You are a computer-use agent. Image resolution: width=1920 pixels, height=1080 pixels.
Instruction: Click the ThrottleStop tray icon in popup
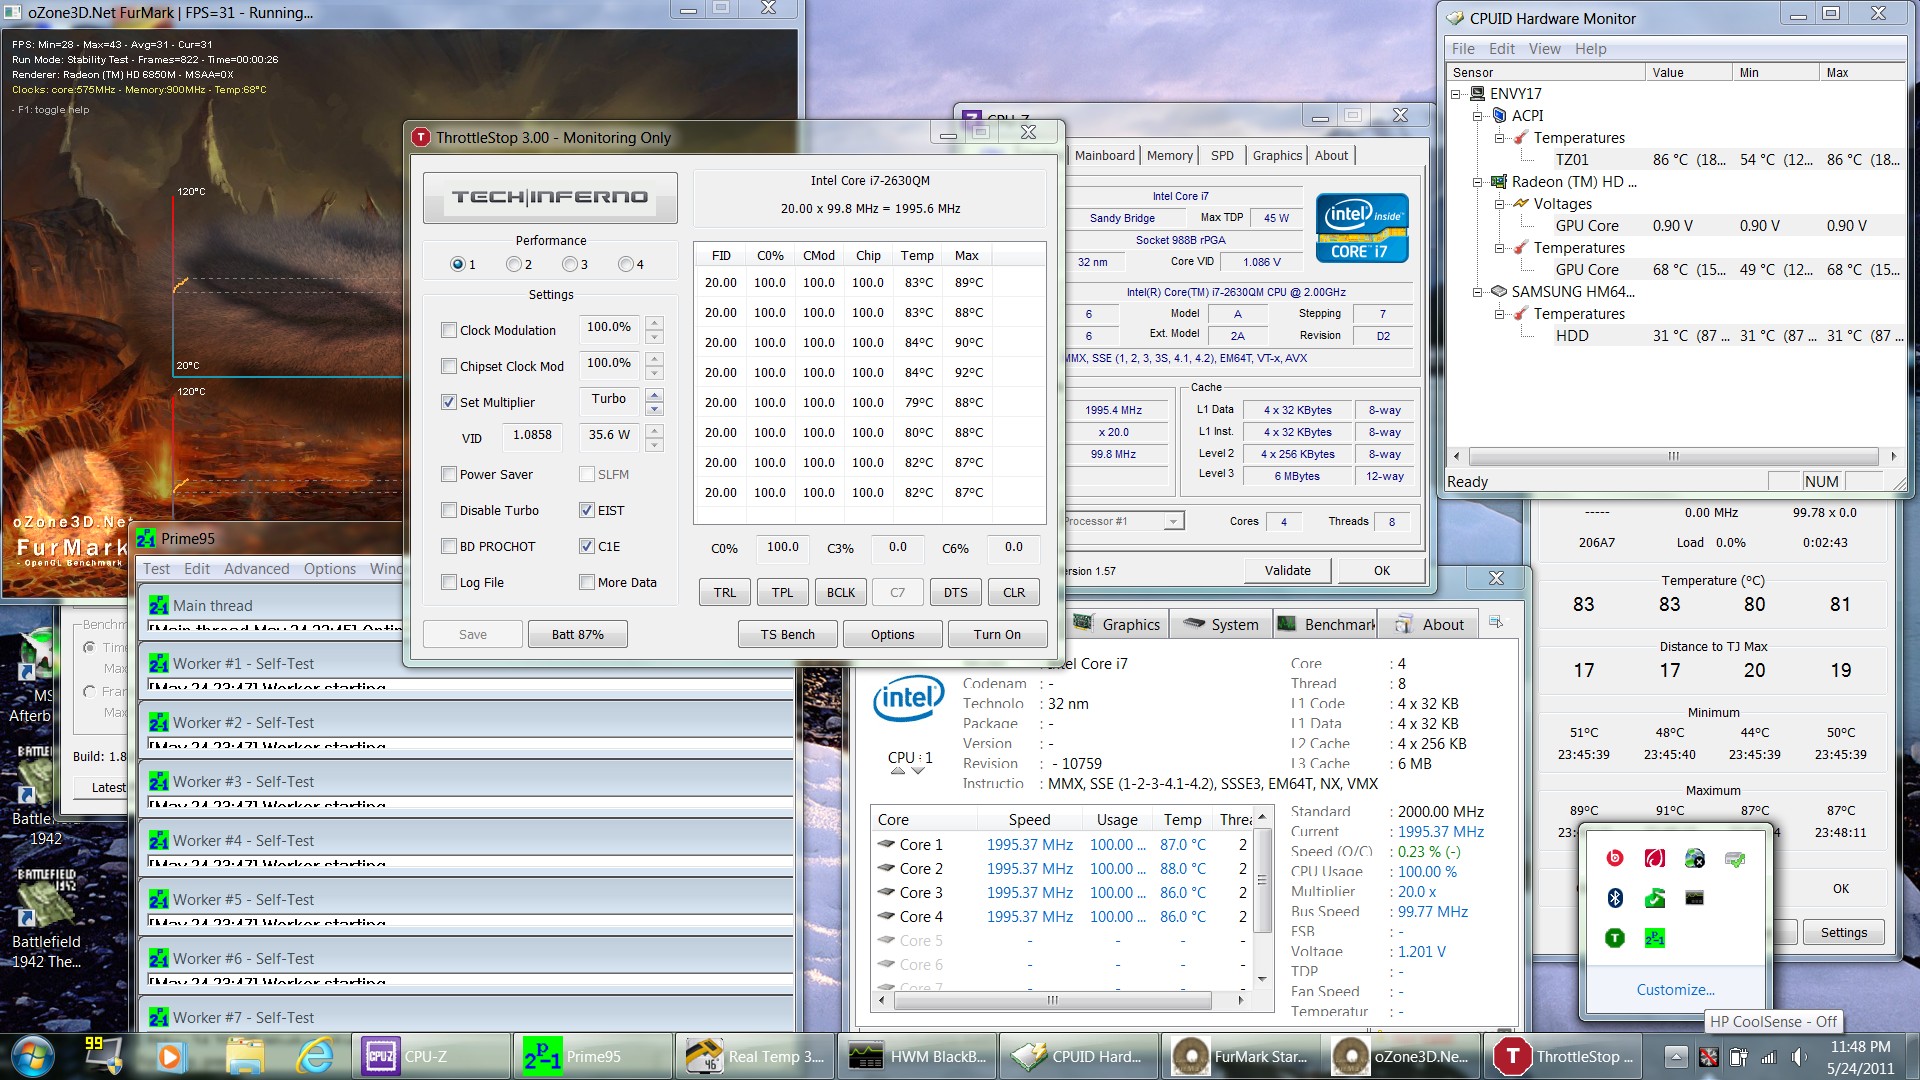pos(1614,938)
